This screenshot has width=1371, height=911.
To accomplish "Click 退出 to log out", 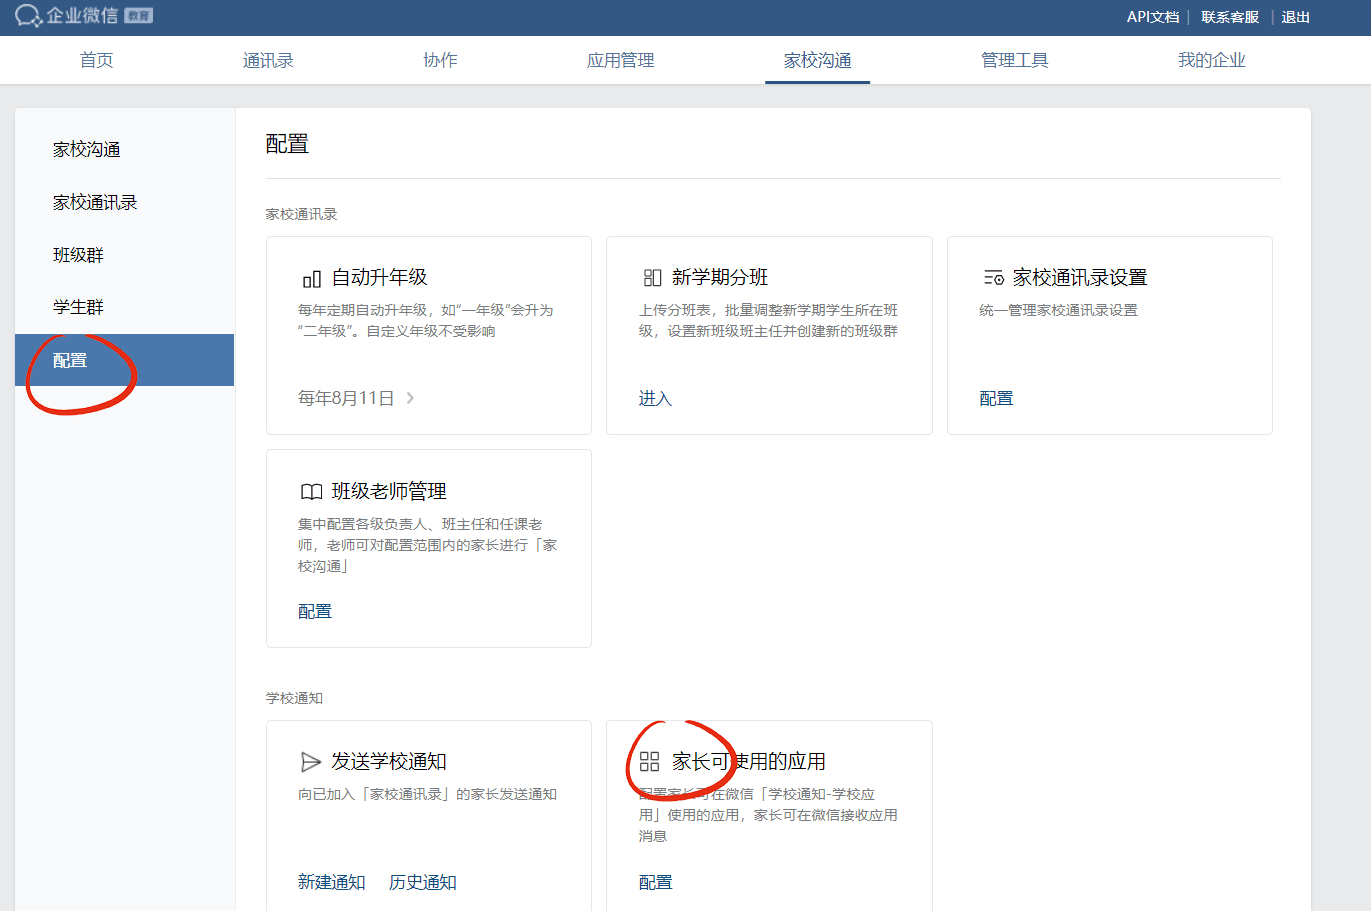I will click(1295, 17).
